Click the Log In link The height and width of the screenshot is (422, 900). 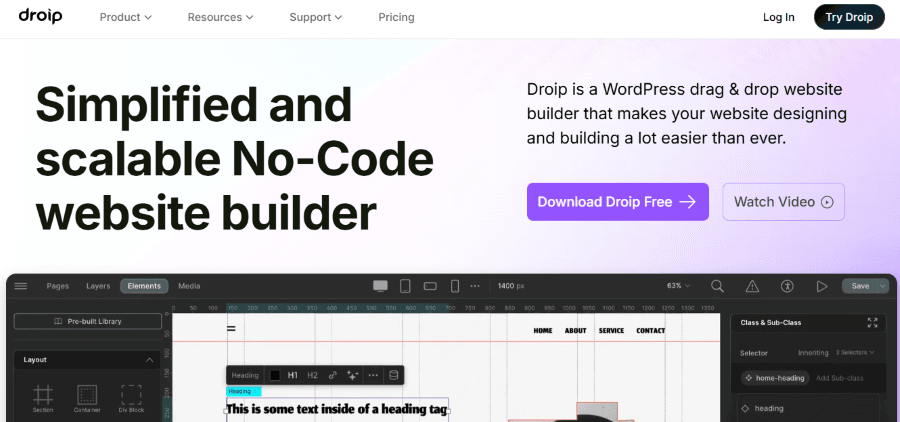tap(779, 17)
